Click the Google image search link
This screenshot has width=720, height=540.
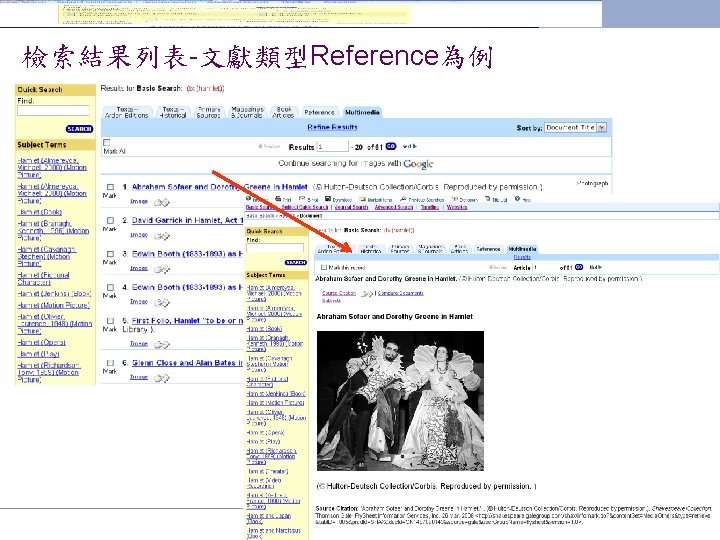point(418,164)
